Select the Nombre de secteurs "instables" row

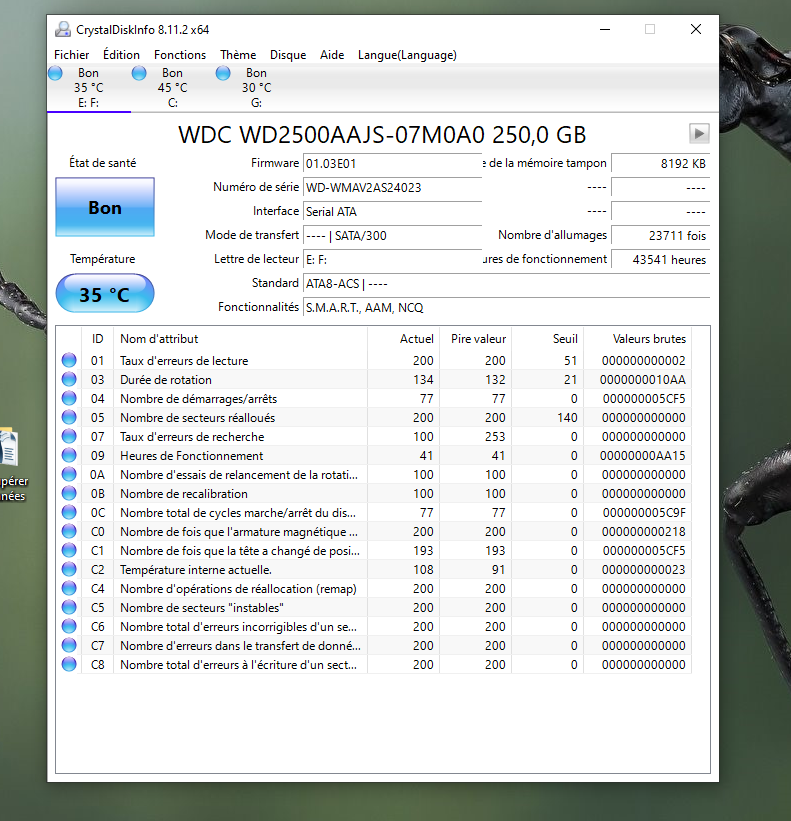pos(374,607)
